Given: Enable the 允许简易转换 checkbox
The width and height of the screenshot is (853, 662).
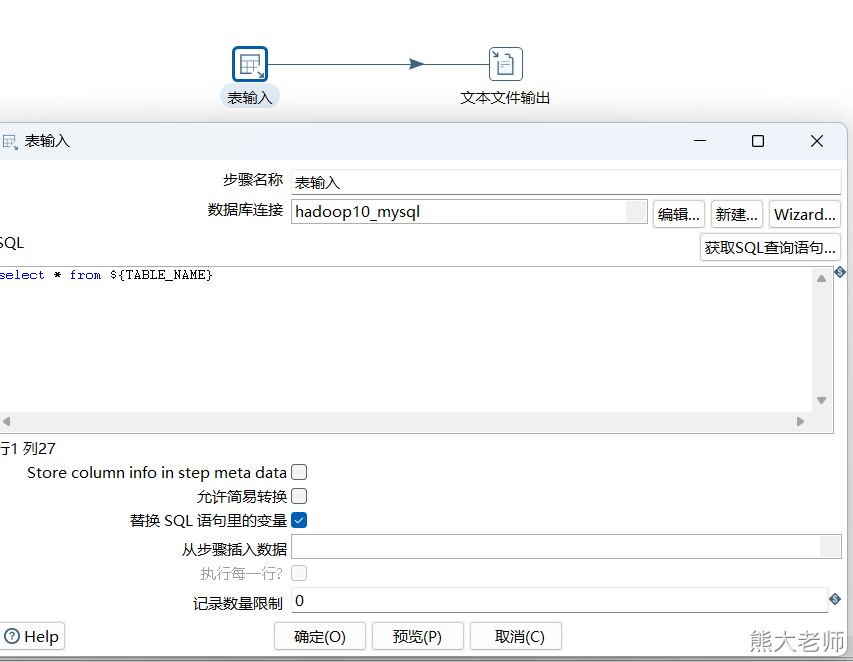Looking at the screenshot, I should click(x=299, y=496).
